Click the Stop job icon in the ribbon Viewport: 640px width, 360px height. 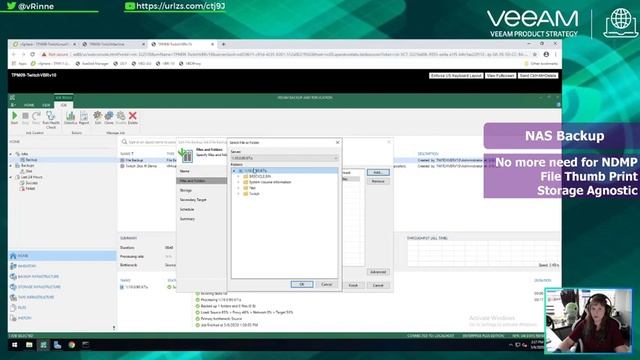click(x=25, y=116)
